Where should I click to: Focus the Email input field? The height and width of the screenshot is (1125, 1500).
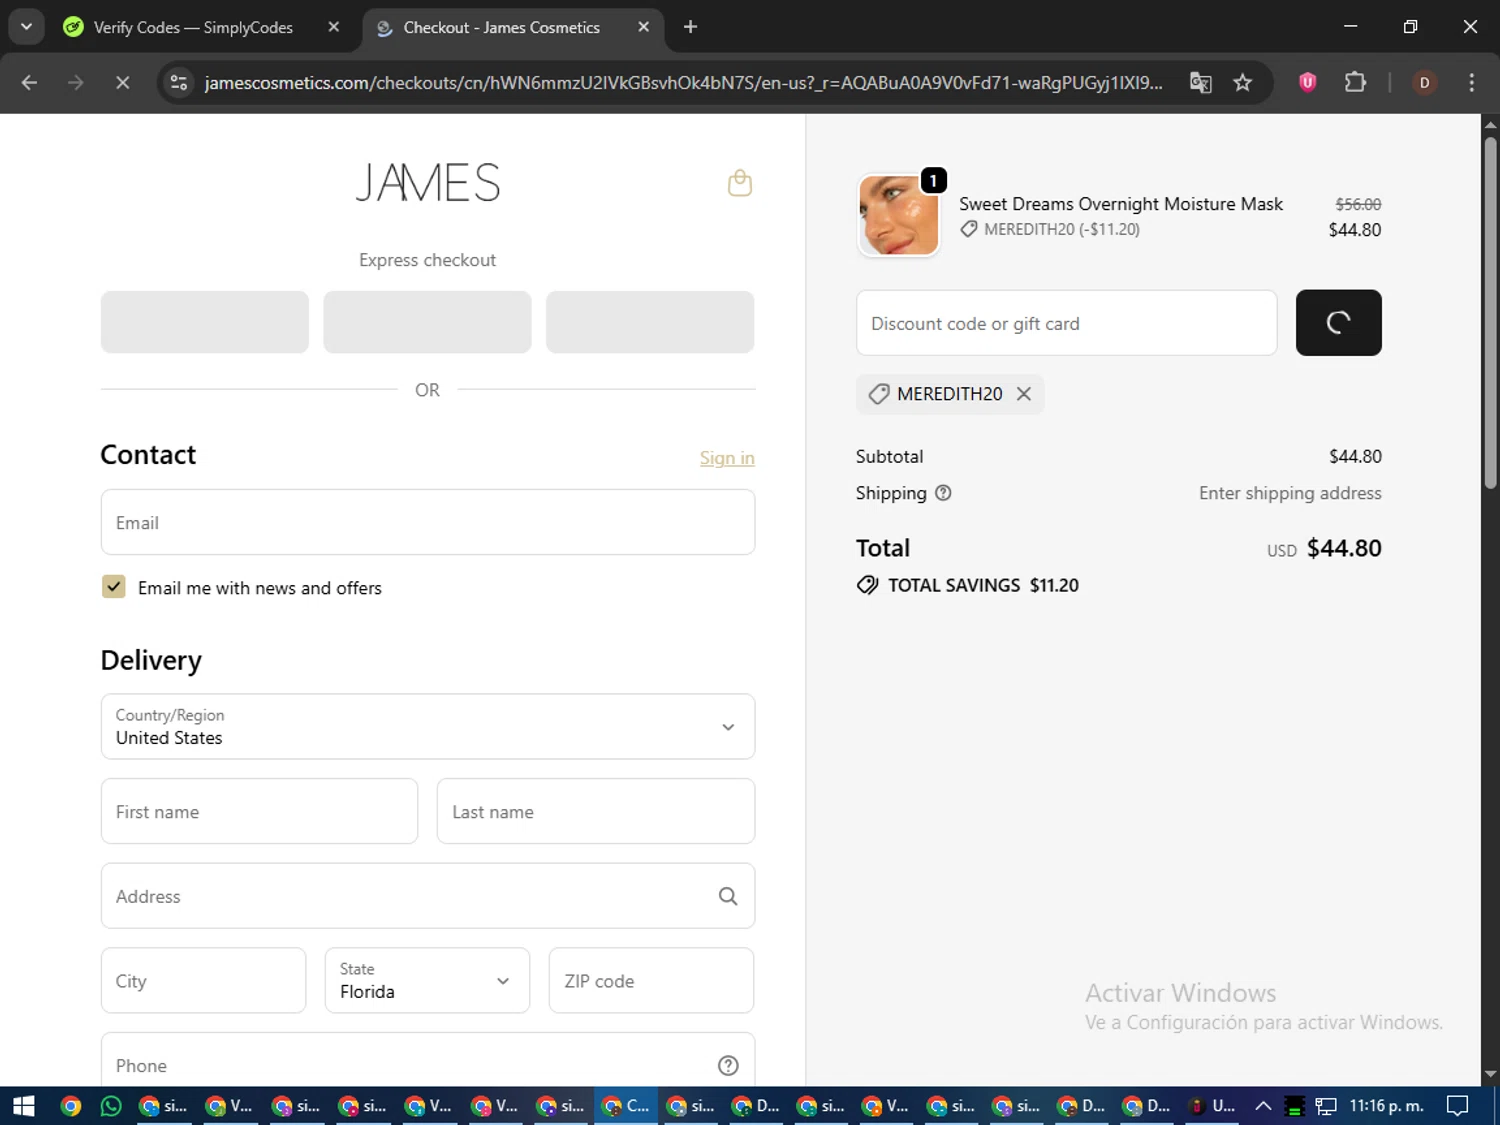[x=428, y=522]
